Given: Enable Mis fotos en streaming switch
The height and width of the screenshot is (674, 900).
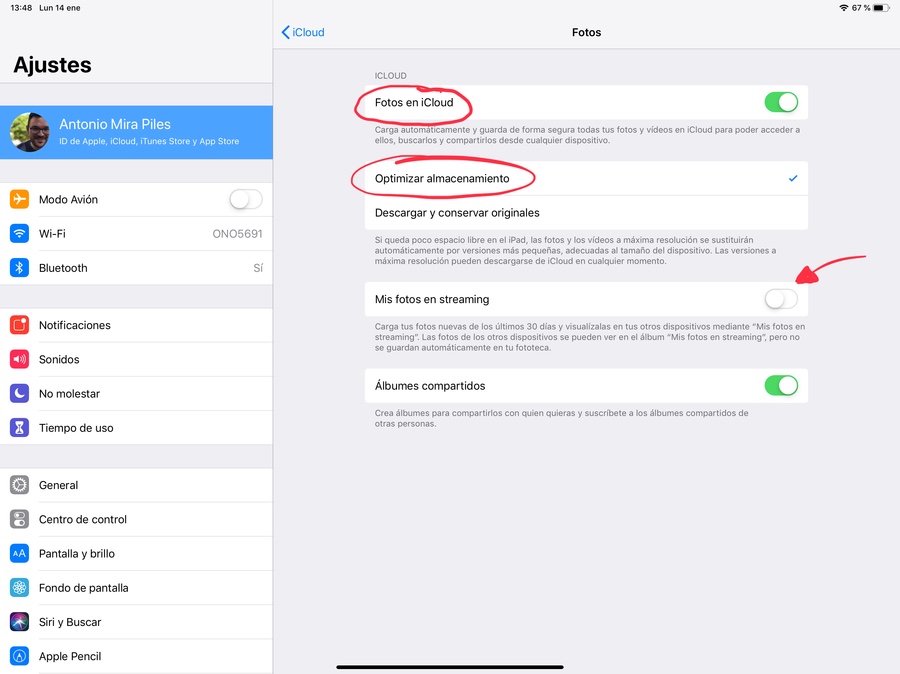Looking at the screenshot, I should click(781, 299).
